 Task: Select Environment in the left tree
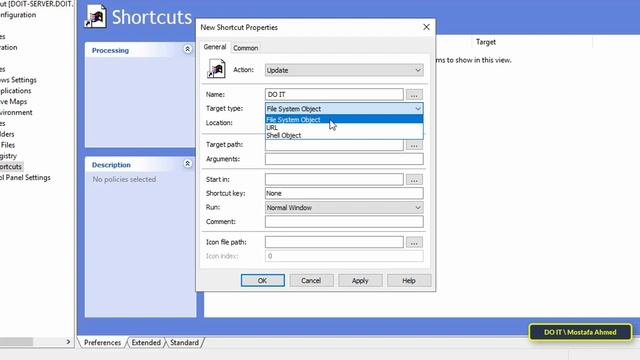(x=16, y=112)
